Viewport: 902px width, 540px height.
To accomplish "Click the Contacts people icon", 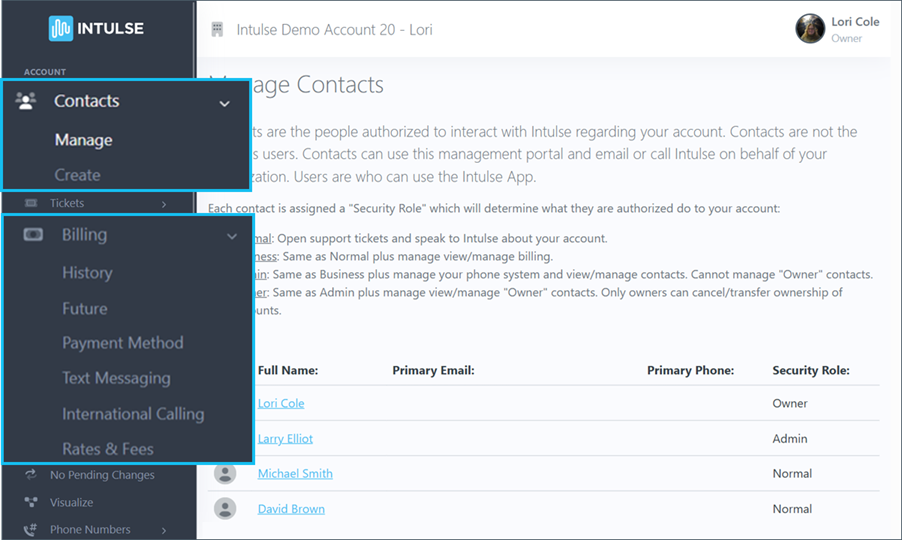I will coord(27,101).
